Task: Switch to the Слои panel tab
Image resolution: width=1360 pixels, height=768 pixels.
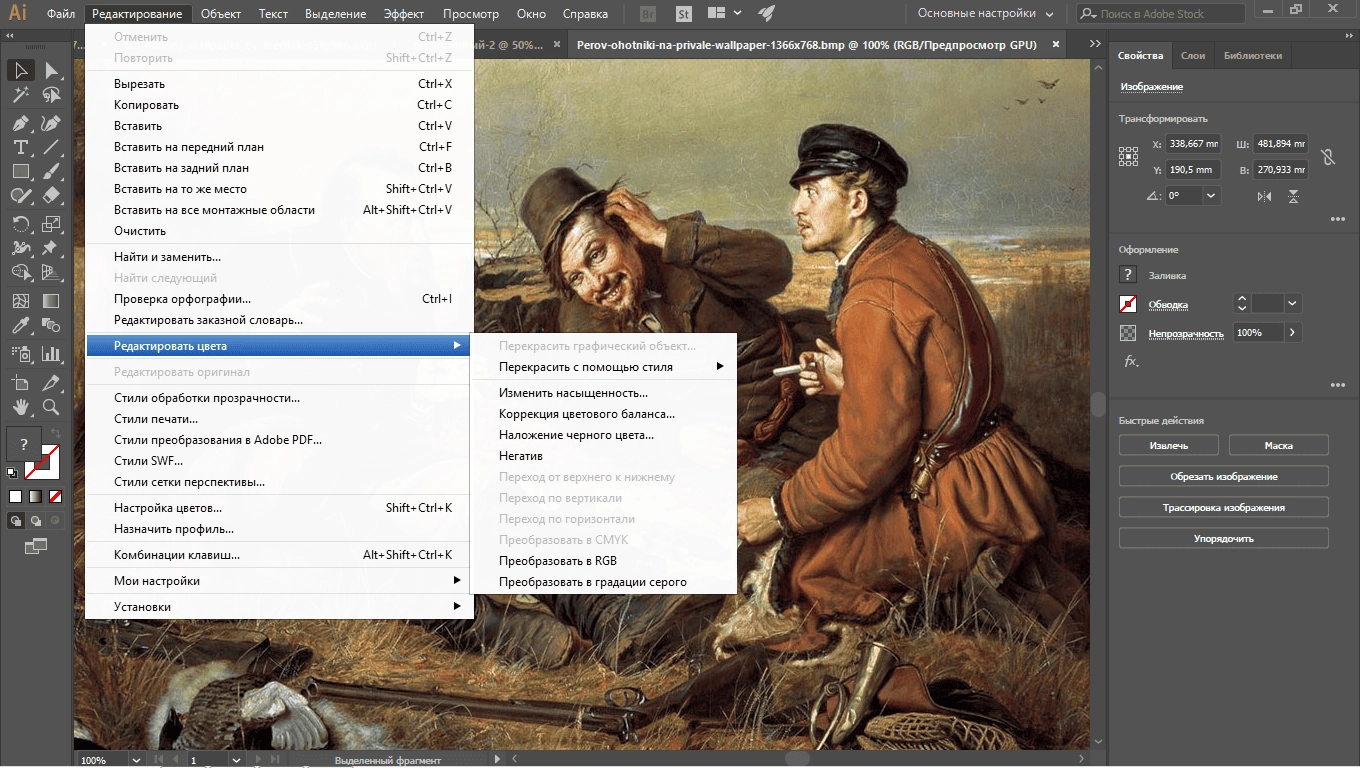Action: coord(1192,56)
